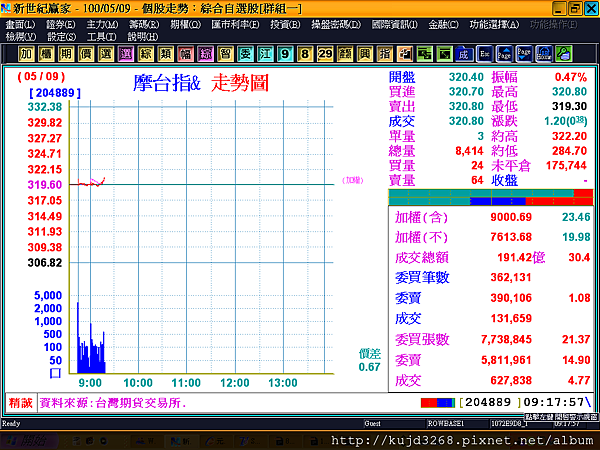Click the buy/sell ratio color bar
This screenshot has width=600, height=450.
point(491,197)
